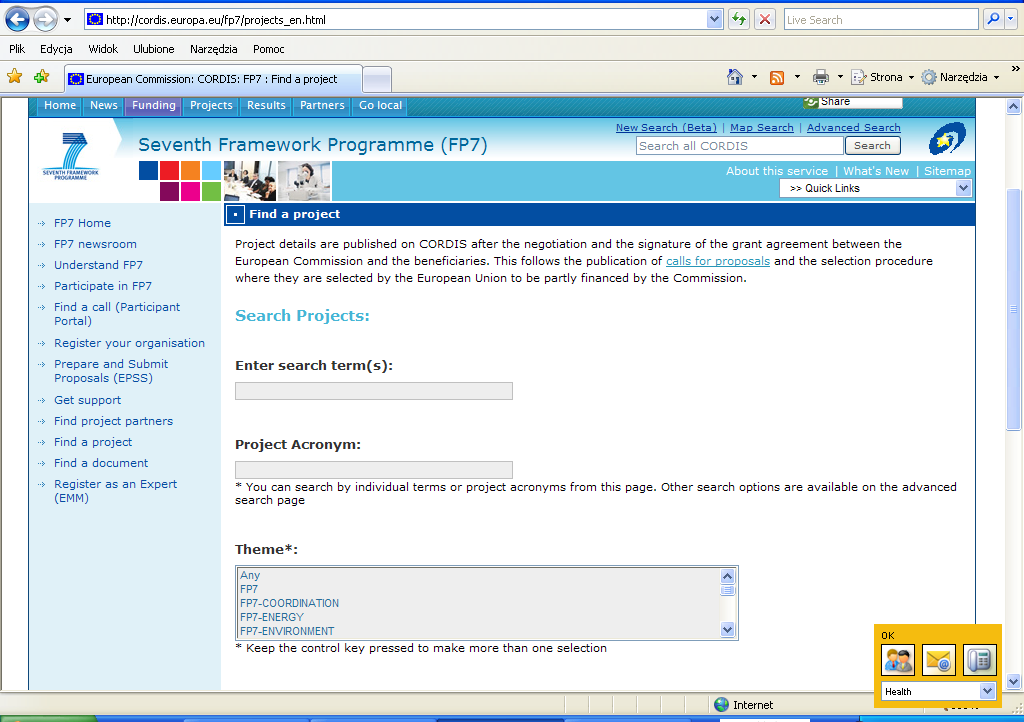Image resolution: width=1024 pixels, height=722 pixels.
Task: Click the Seventh Framework Programme logo
Action: 71,157
